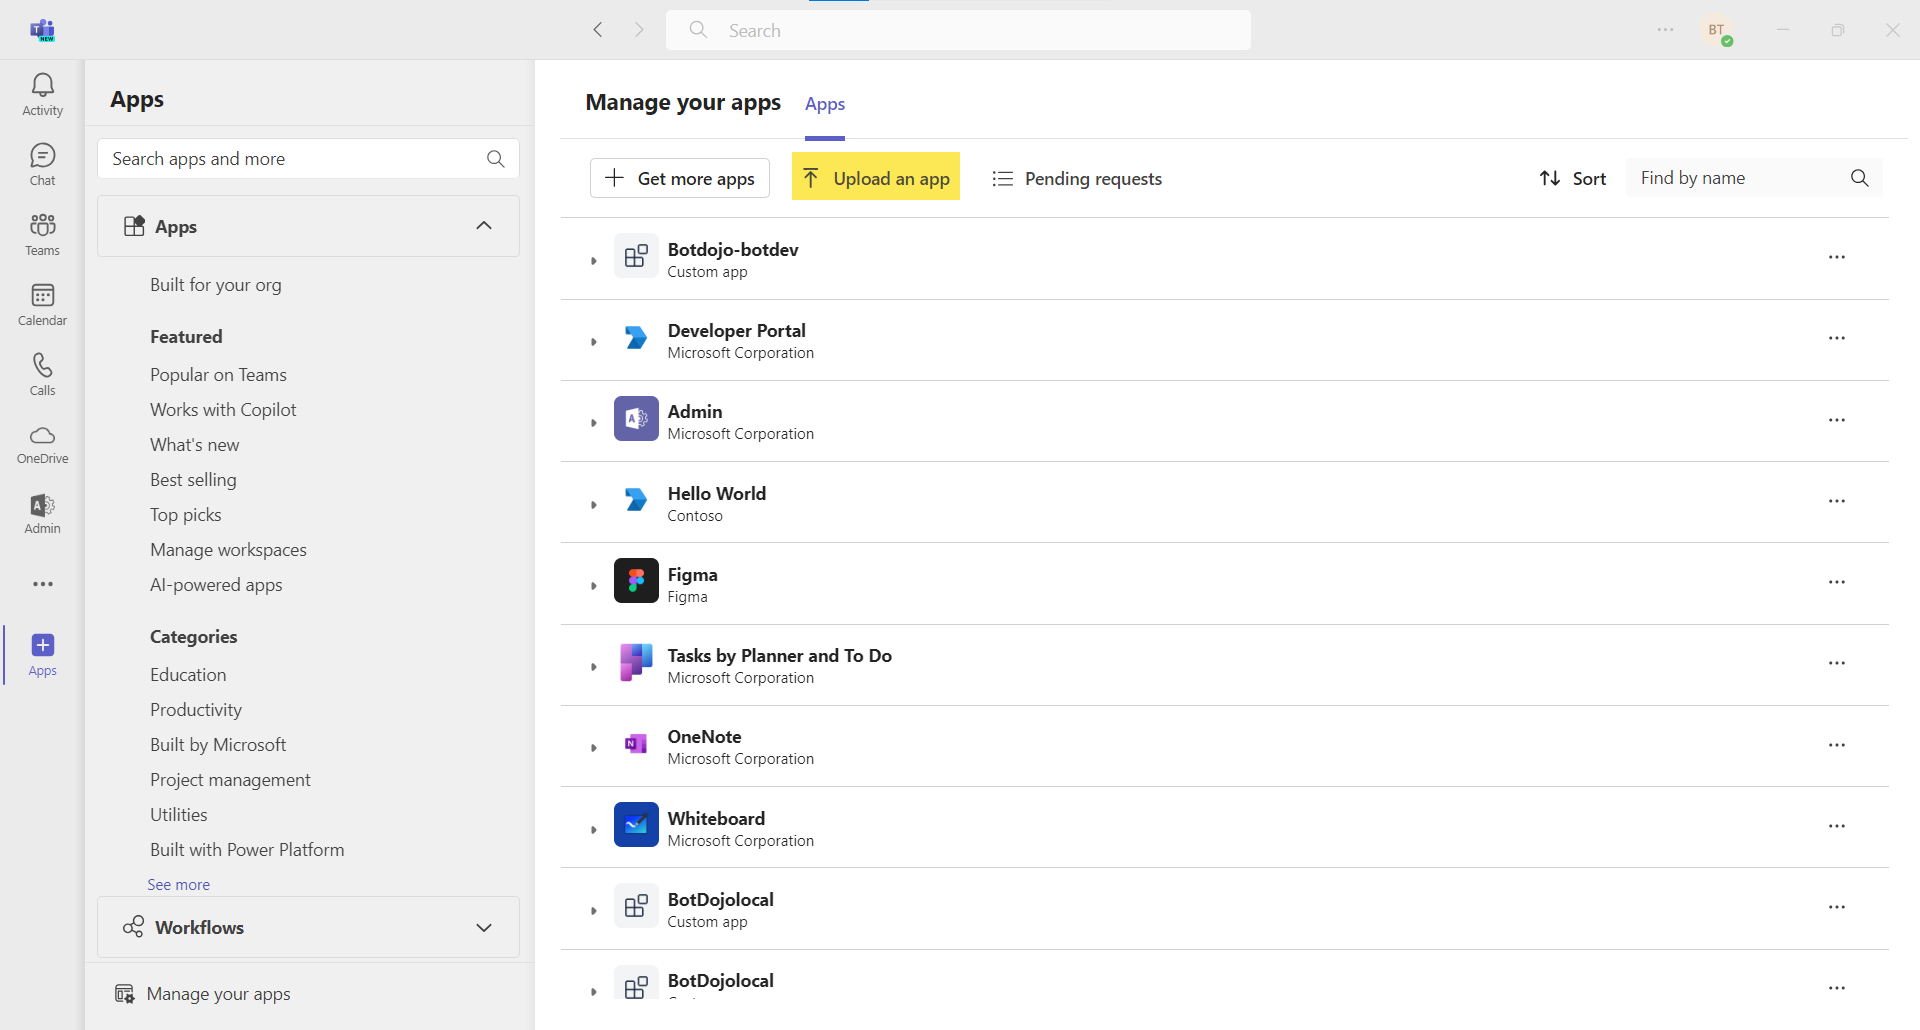
Task: Go to Teams in the left rail
Action: click(42, 235)
